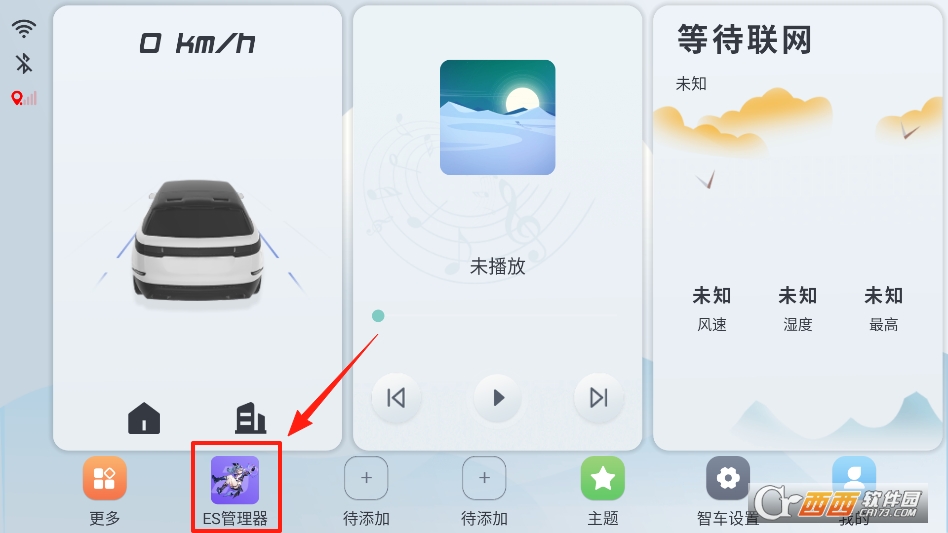The width and height of the screenshot is (948, 533).
Task: Click the 未播放 track title
Action: (x=498, y=266)
